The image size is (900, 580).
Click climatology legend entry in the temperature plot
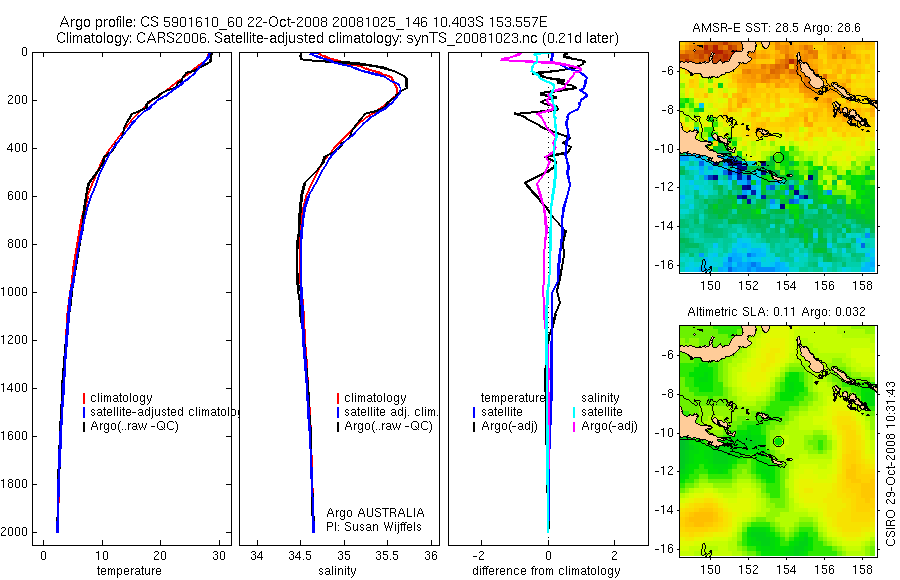[x=121, y=398]
